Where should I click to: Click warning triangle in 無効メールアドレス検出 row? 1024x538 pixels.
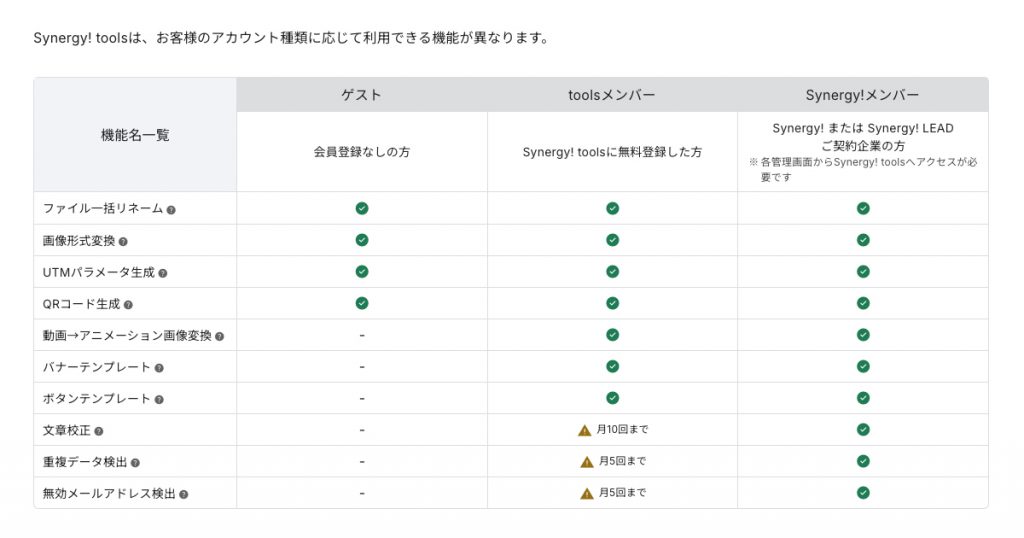[587, 493]
